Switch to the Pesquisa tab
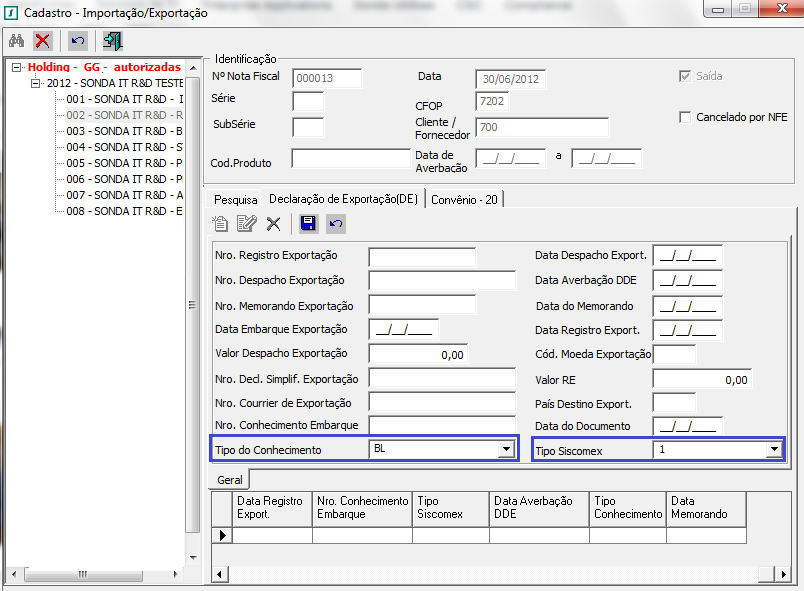The width and height of the screenshot is (804, 591). 236,200
